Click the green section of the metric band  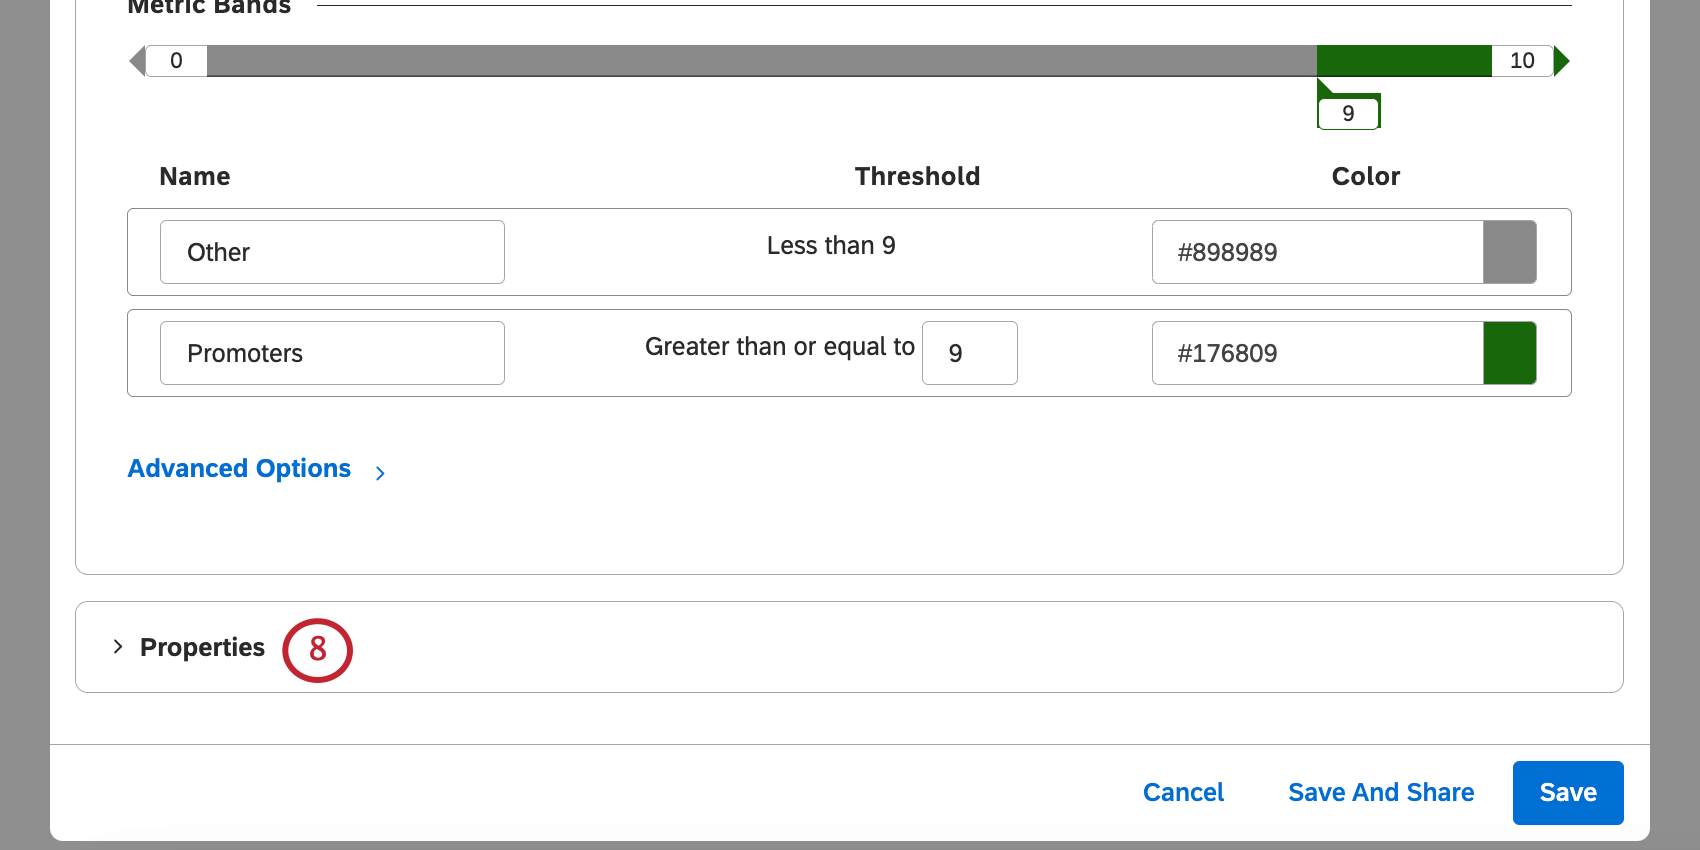pyautogui.click(x=1404, y=61)
